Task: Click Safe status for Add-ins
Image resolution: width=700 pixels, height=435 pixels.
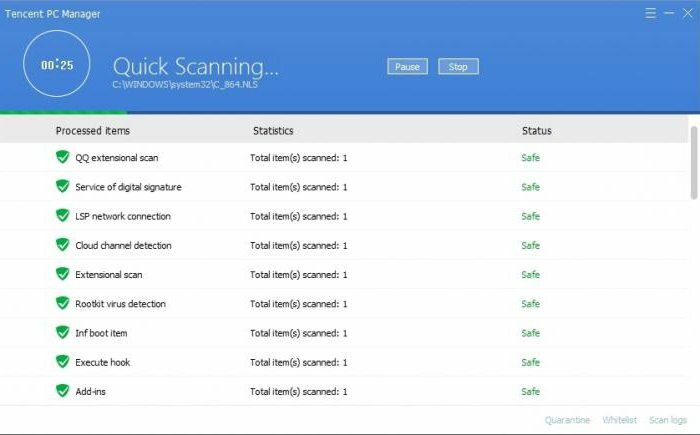Action: pyautogui.click(x=530, y=392)
